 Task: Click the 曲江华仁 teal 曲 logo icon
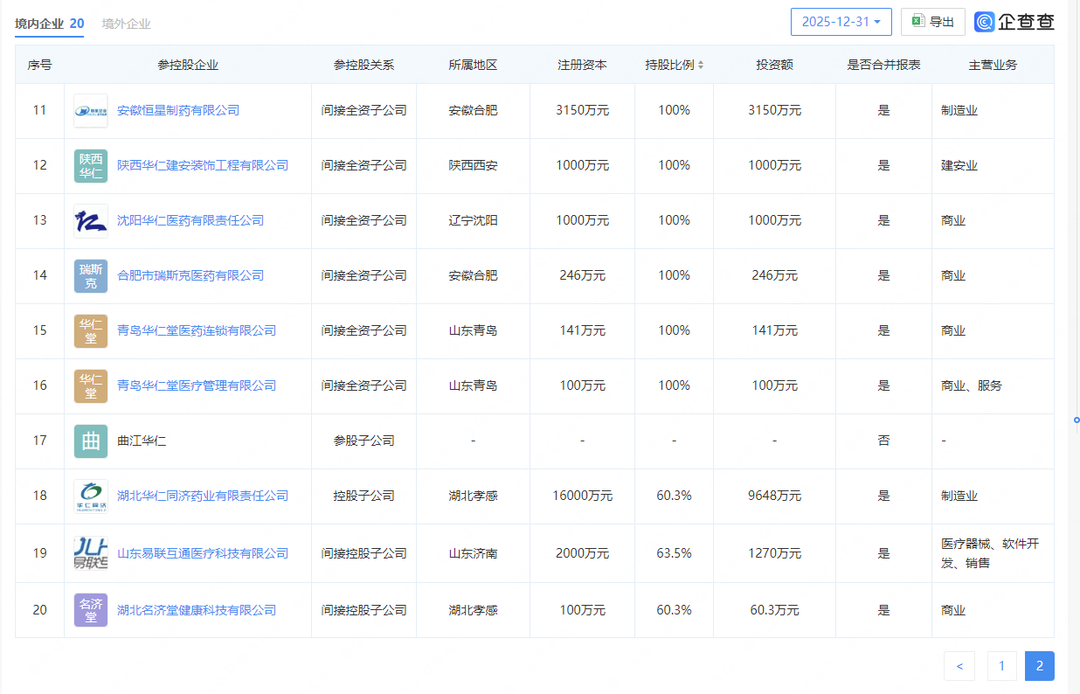(91, 441)
